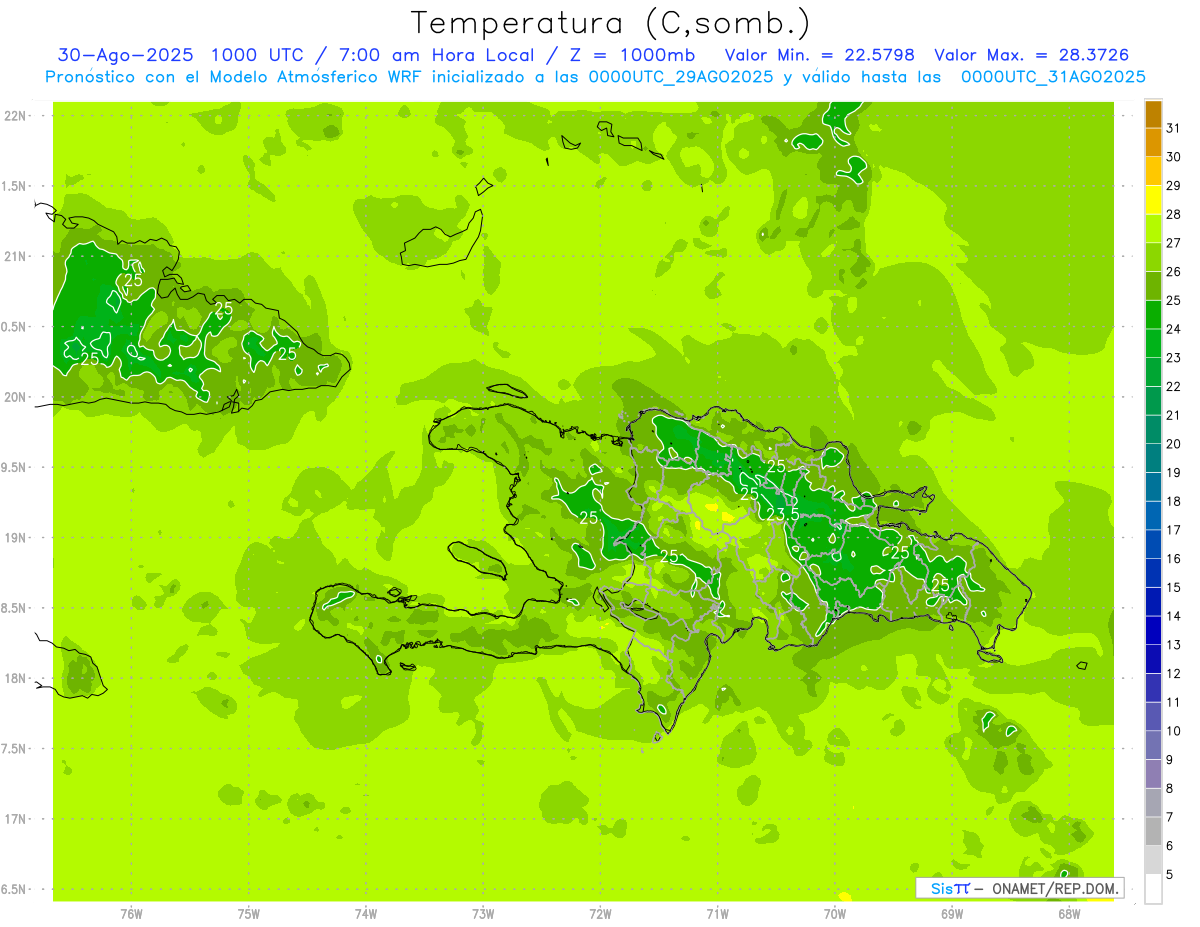Click the '15' value in the color legend
The image size is (1200, 927).
pos(1174,587)
